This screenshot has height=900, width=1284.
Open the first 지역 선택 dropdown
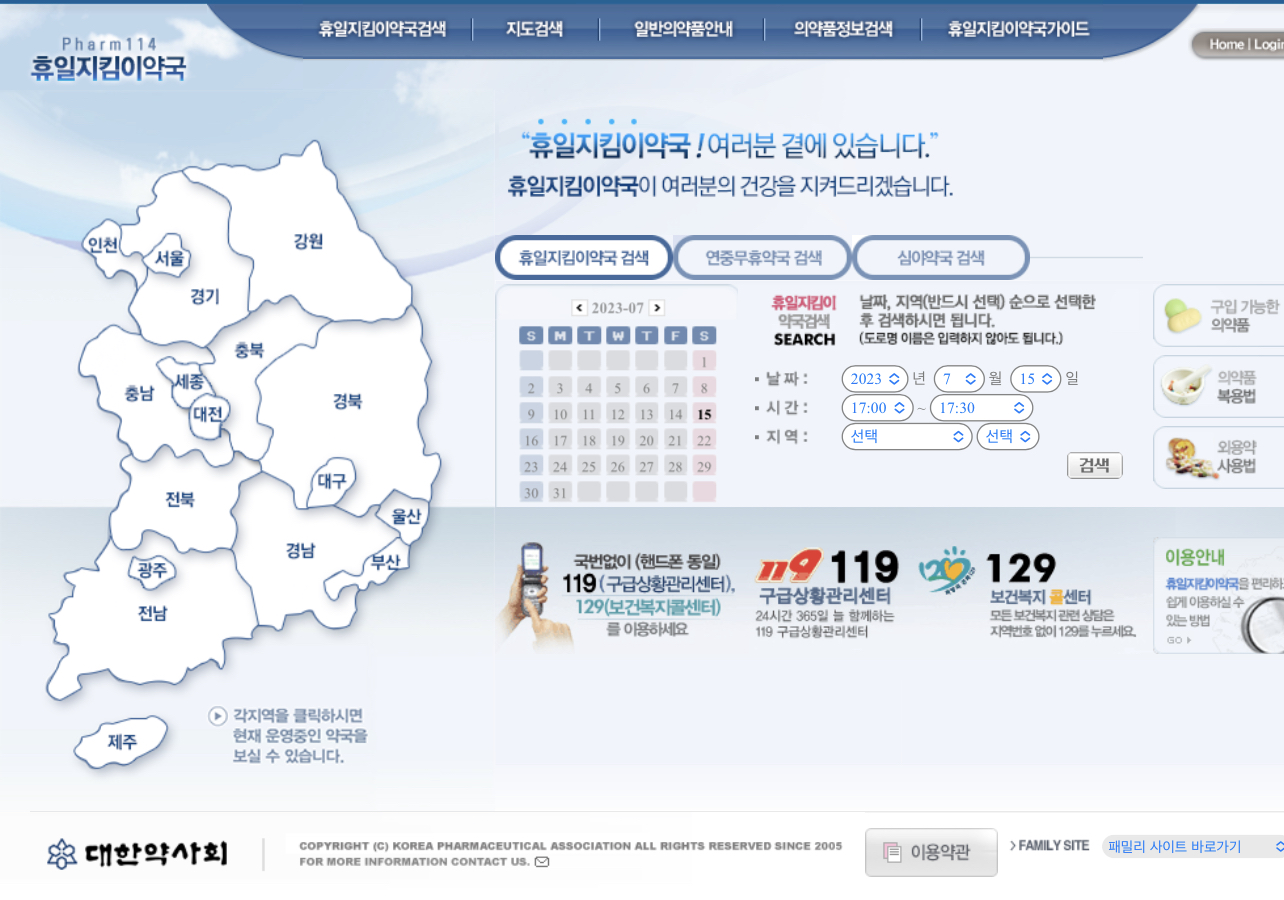coord(907,437)
